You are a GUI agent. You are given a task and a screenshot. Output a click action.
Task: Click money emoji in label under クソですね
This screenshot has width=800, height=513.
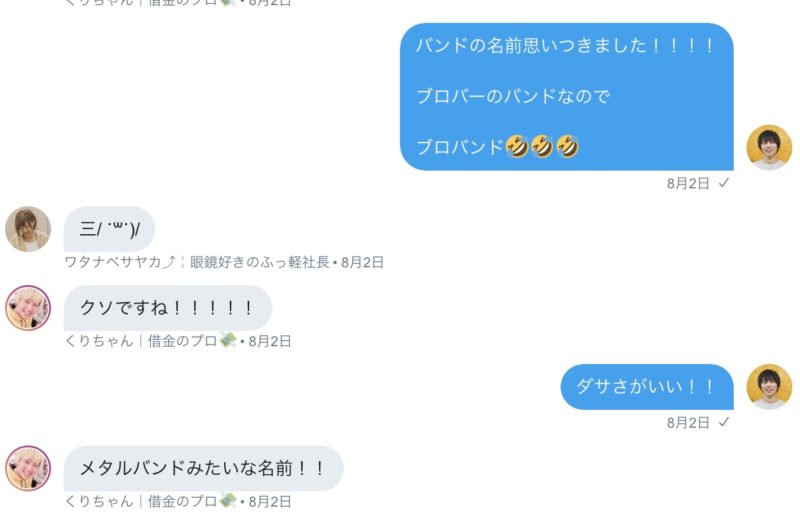pos(228,340)
